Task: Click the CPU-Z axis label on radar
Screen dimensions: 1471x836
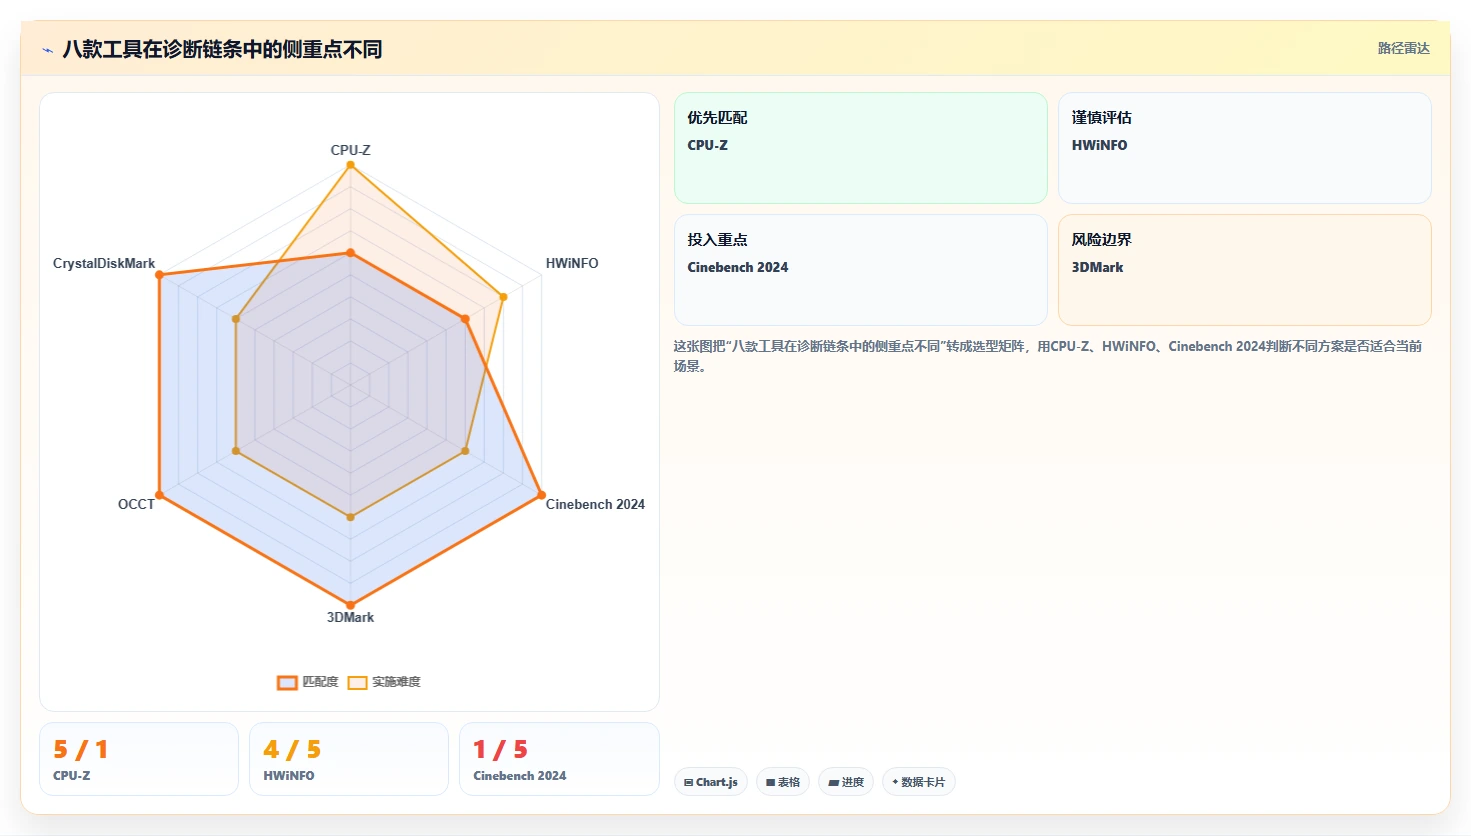Action: (x=351, y=150)
